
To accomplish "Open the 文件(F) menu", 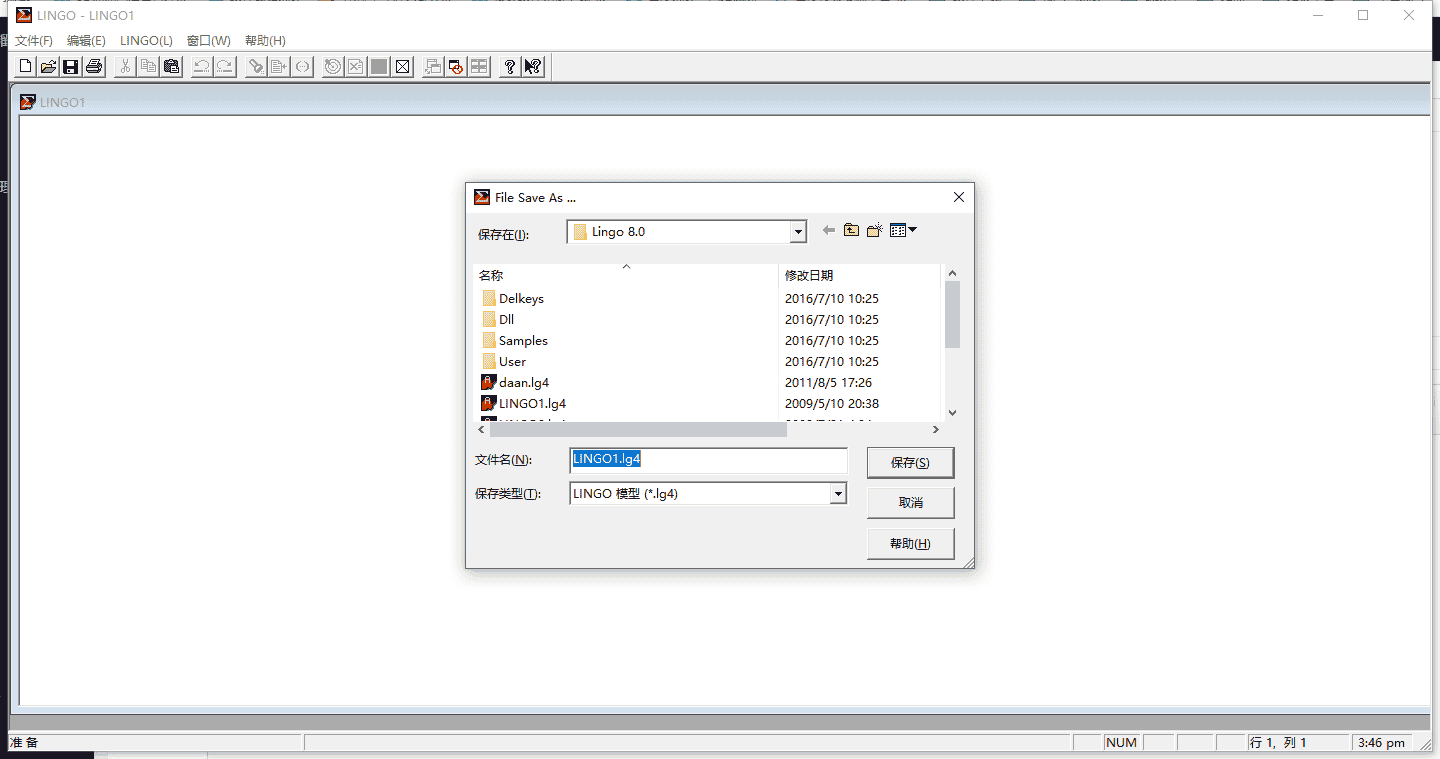I will tap(34, 41).
